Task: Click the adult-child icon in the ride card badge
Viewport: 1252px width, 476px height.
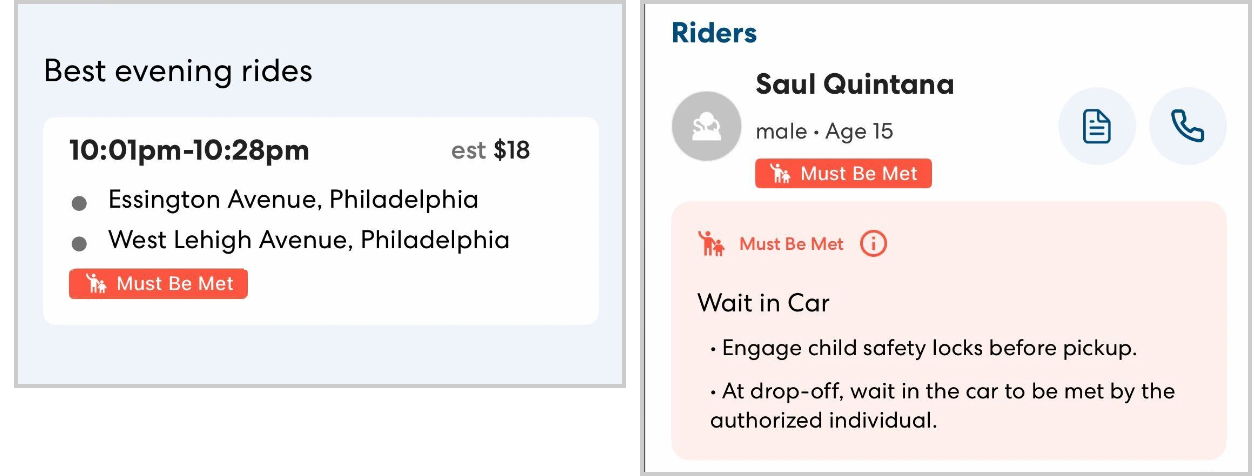Action: tap(96, 284)
